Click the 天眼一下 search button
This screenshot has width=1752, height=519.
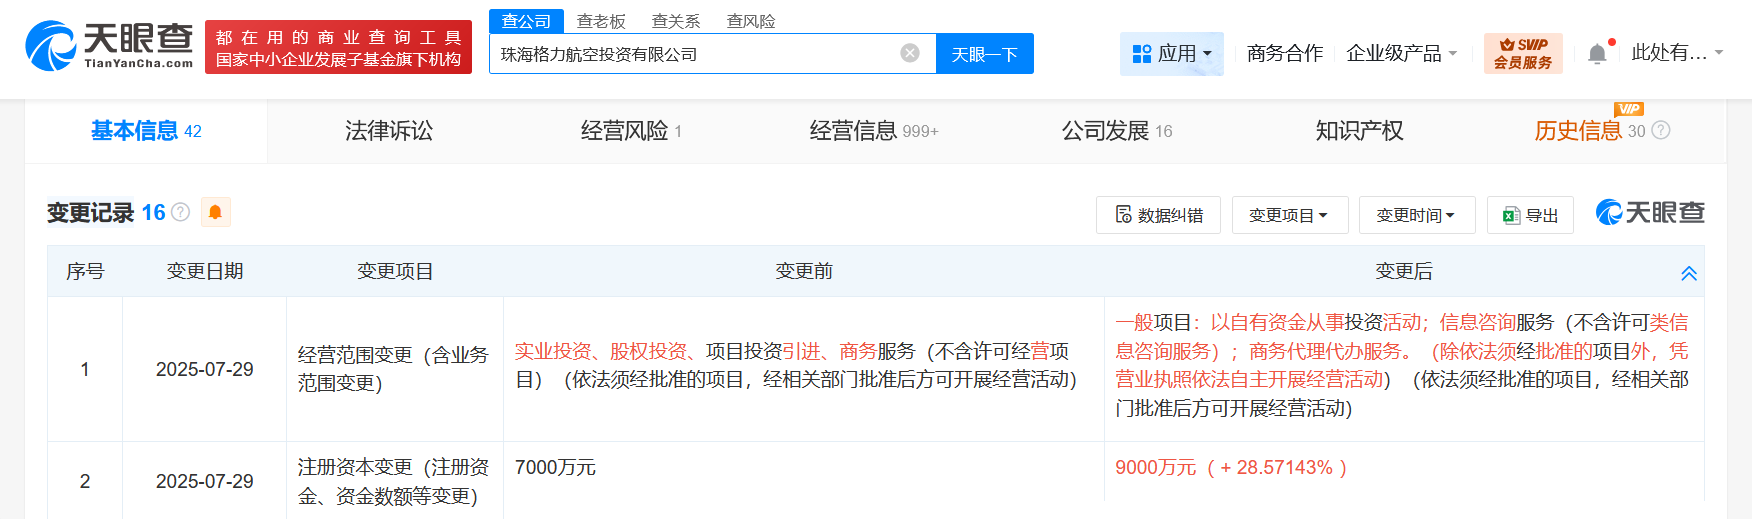click(984, 54)
